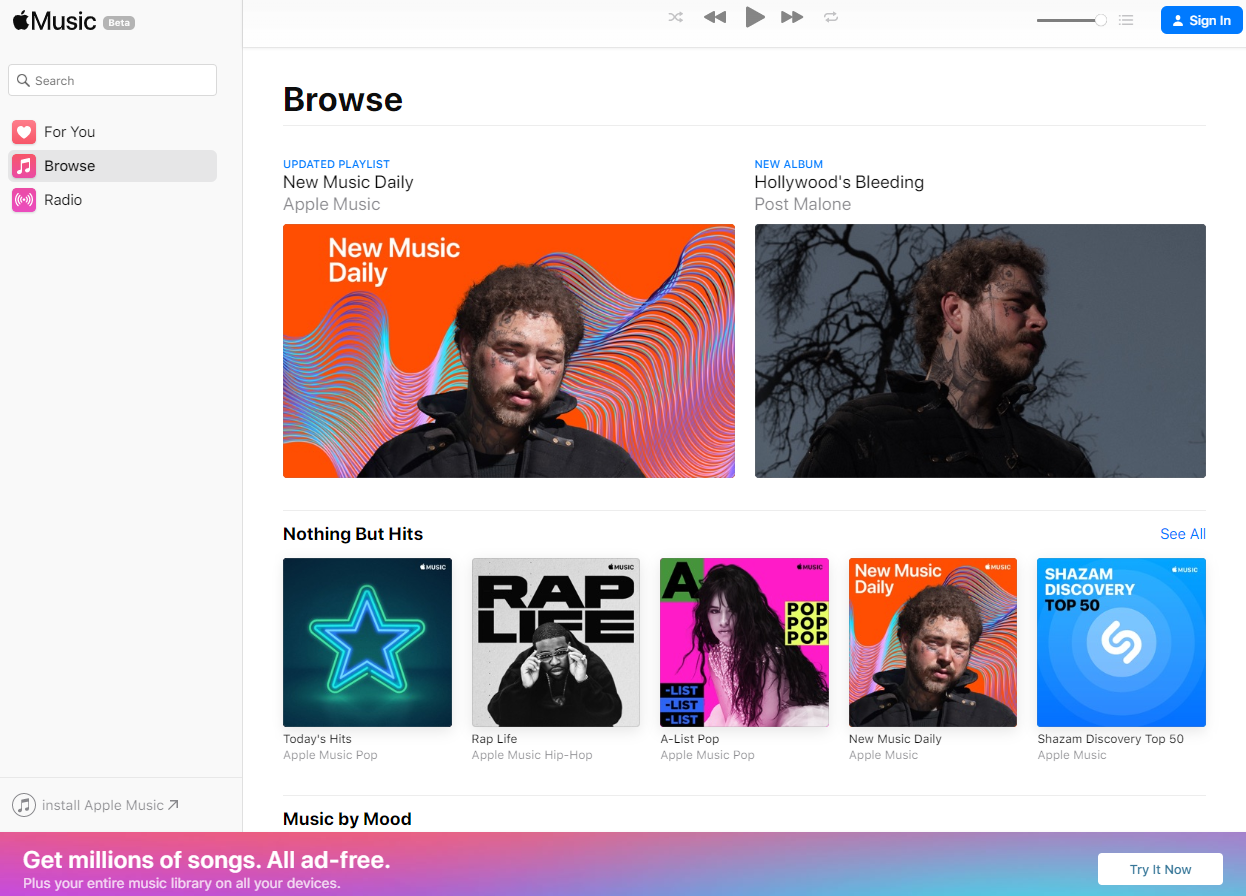
Task: Click the Beta badge
Action: click(119, 22)
